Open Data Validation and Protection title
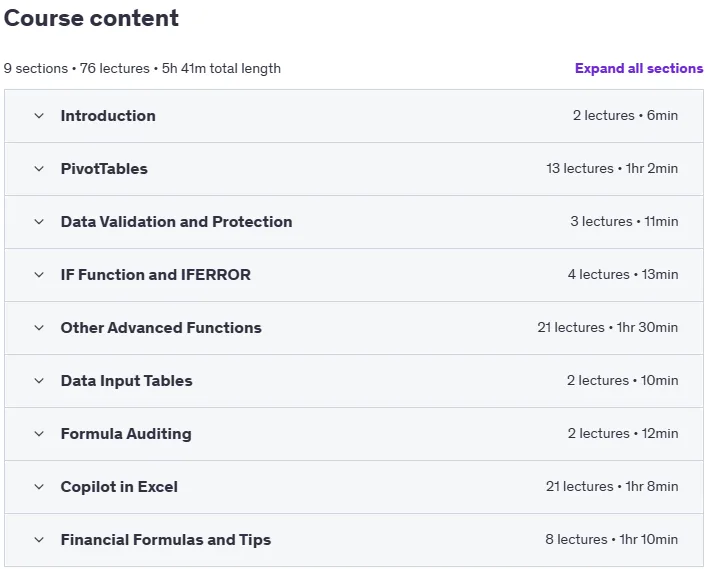The width and height of the screenshot is (709, 569). pyautogui.click(x=176, y=222)
